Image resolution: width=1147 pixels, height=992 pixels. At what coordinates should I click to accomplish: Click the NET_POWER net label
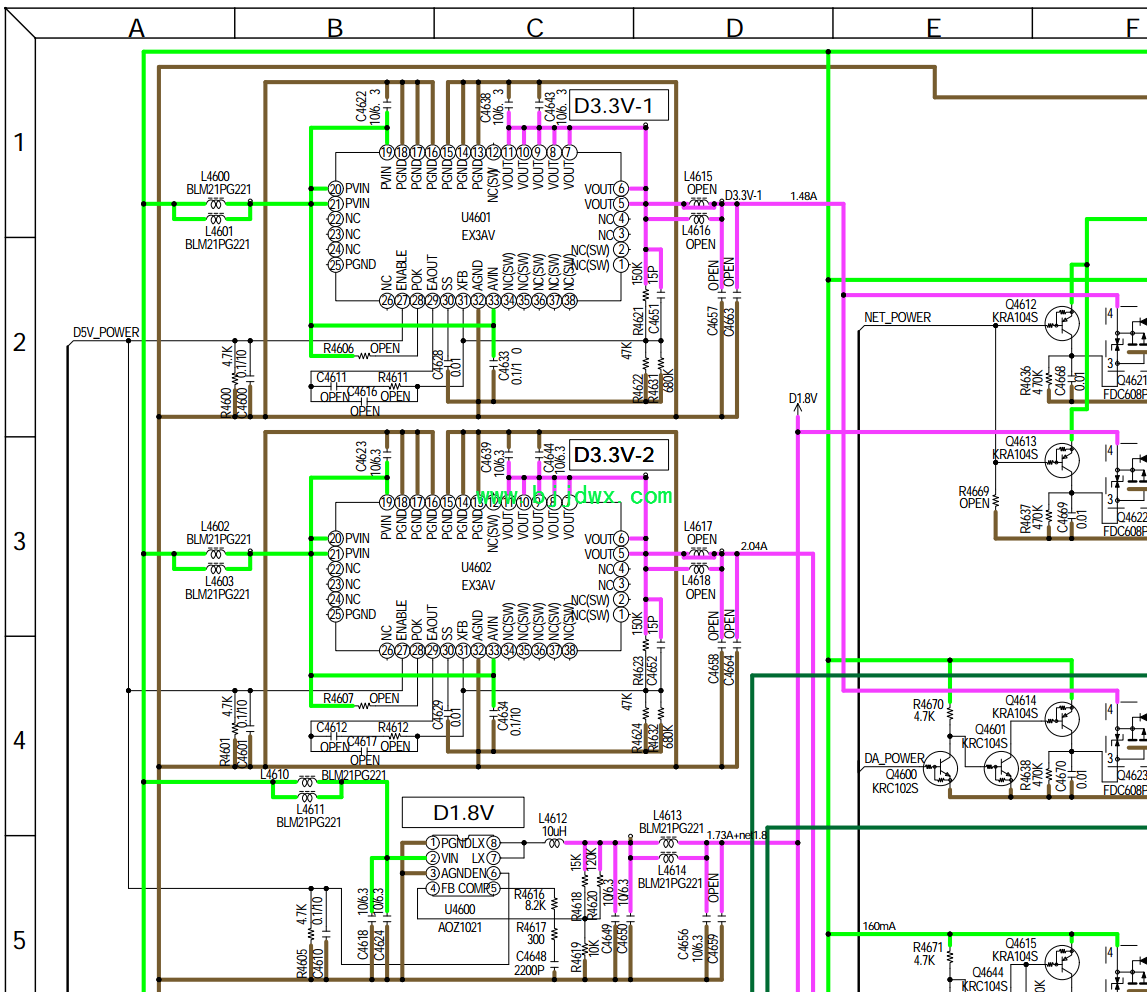(898, 317)
